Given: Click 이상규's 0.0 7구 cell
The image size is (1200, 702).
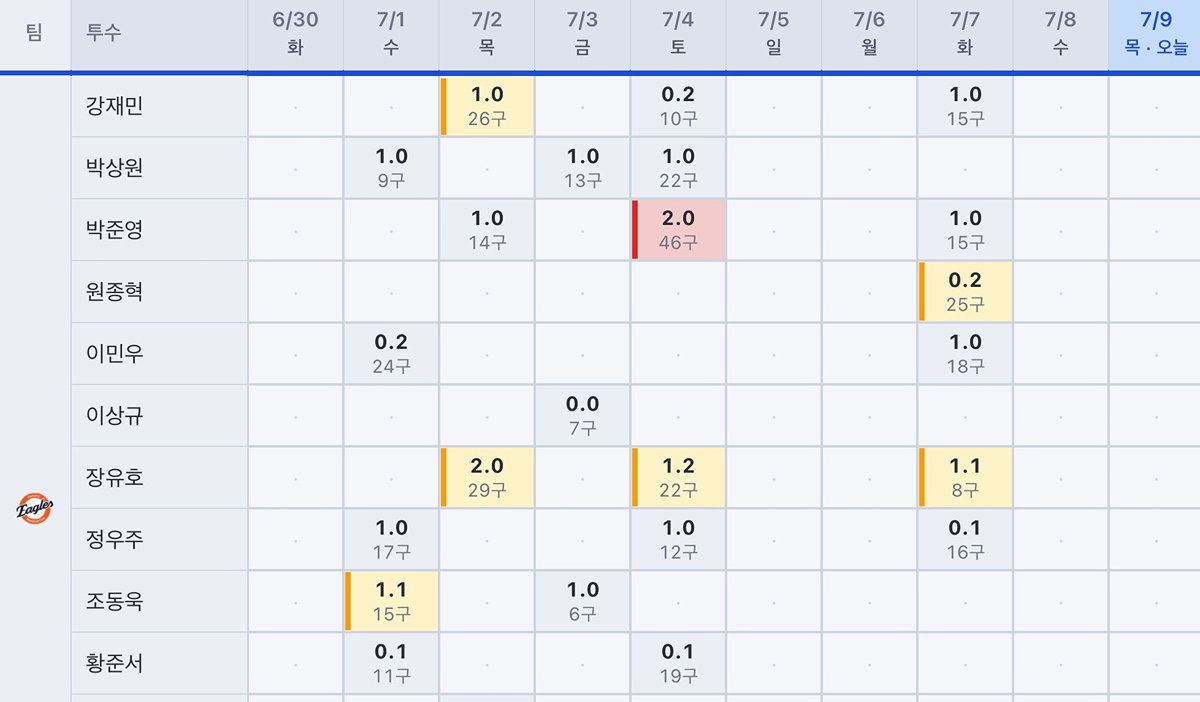Looking at the screenshot, I should 582,416.
